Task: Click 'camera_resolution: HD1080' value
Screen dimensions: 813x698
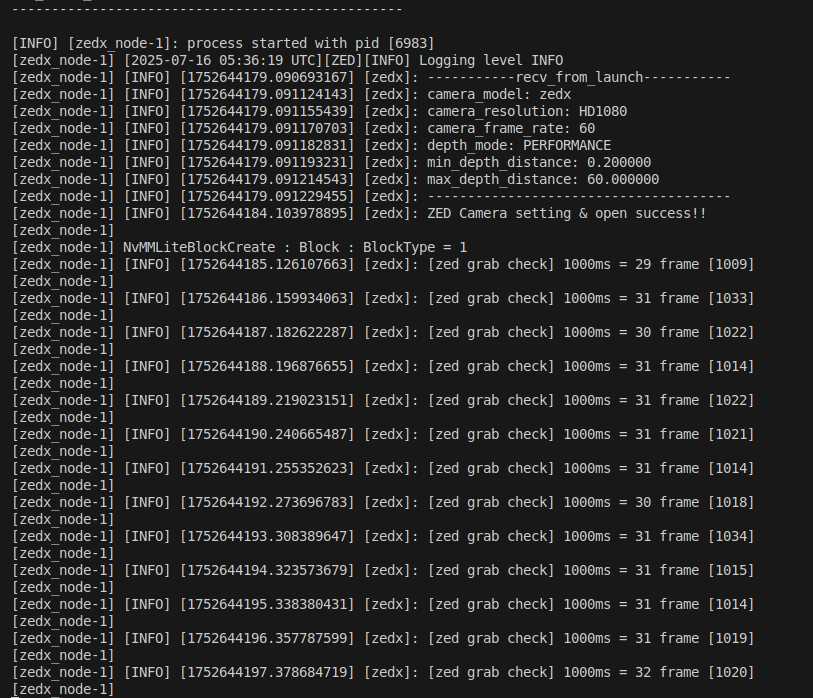Action: (x=527, y=111)
